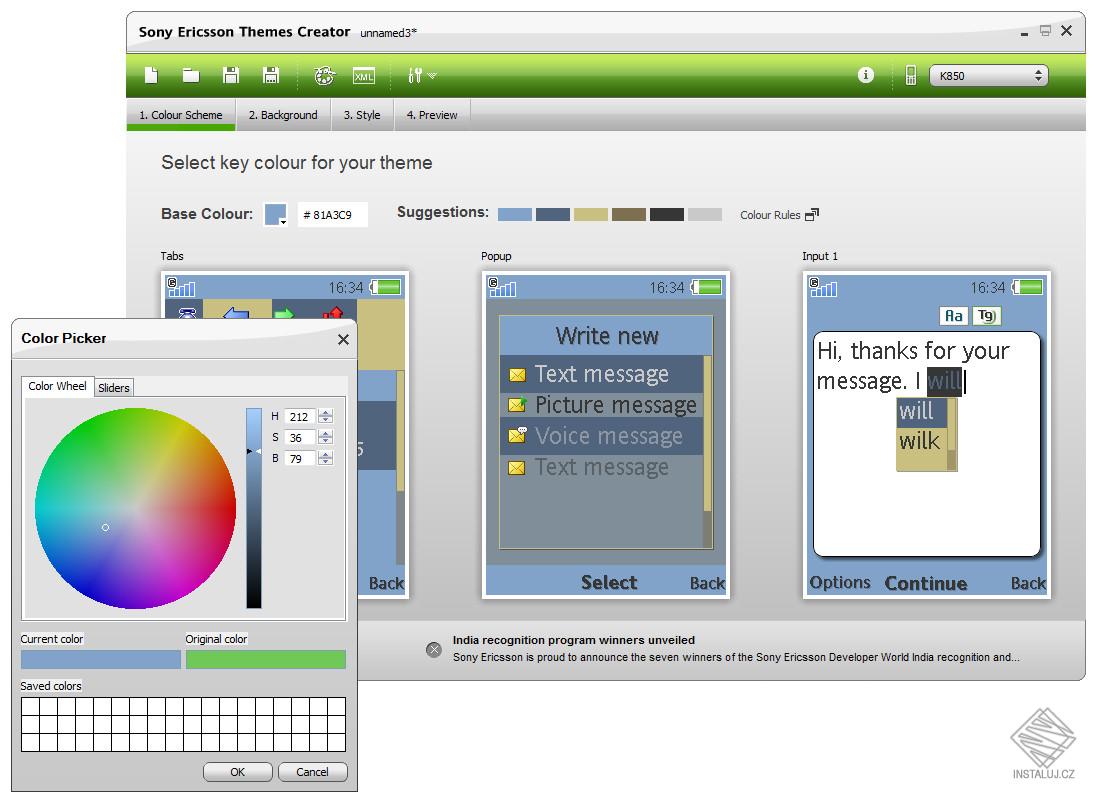Click the Saturation stepper down arrow
1094x801 pixels.
[x=326, y=441]
